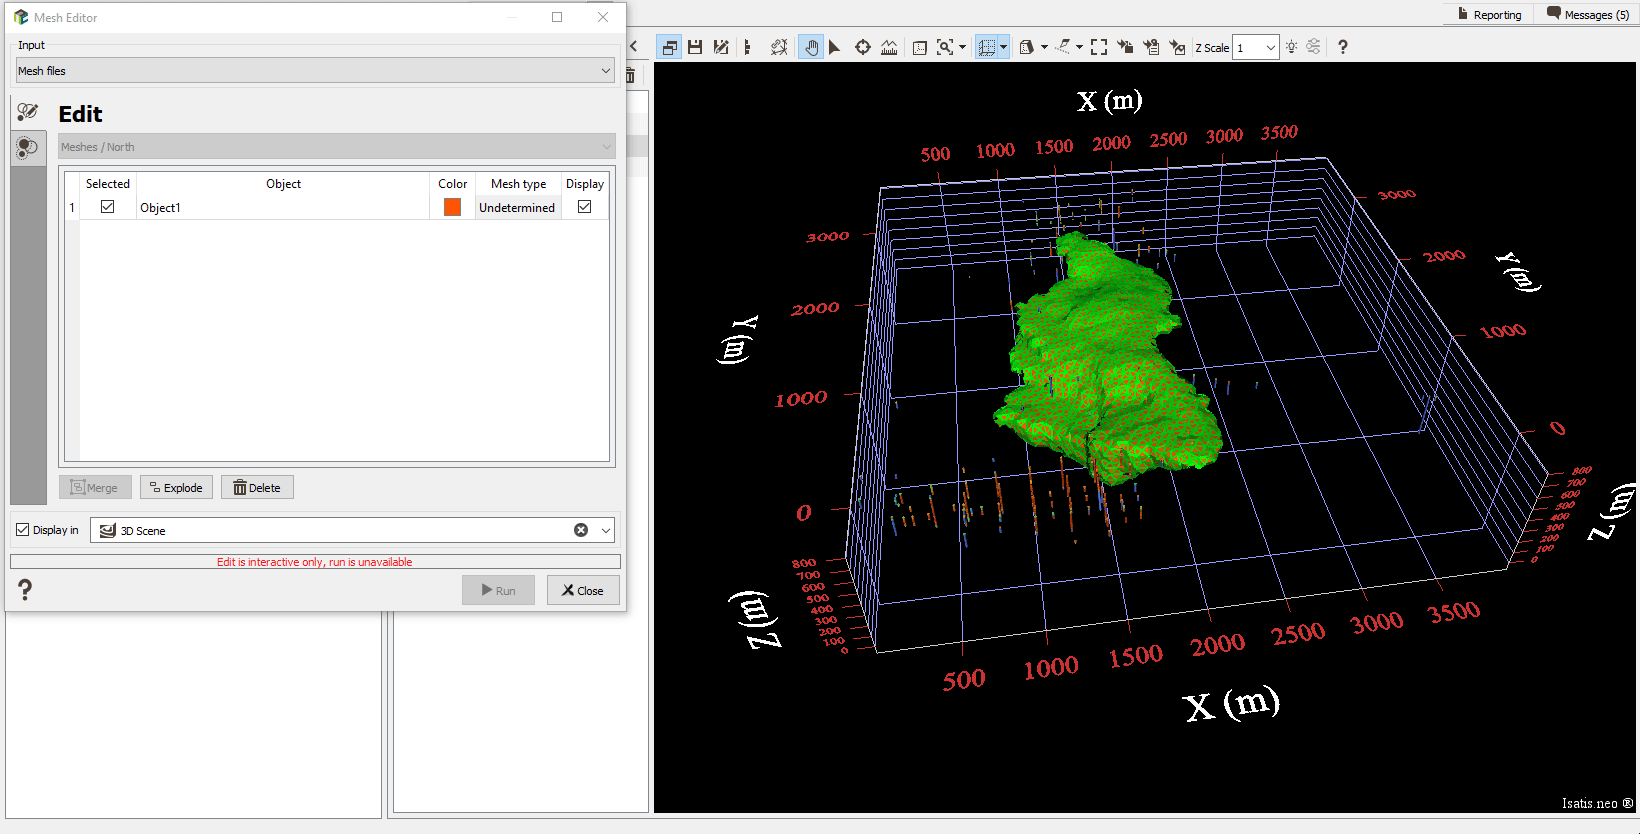Click the save icon in 3D toolbar
Image resolution: width=1640 pixels, height=834 pixels.
695,47
